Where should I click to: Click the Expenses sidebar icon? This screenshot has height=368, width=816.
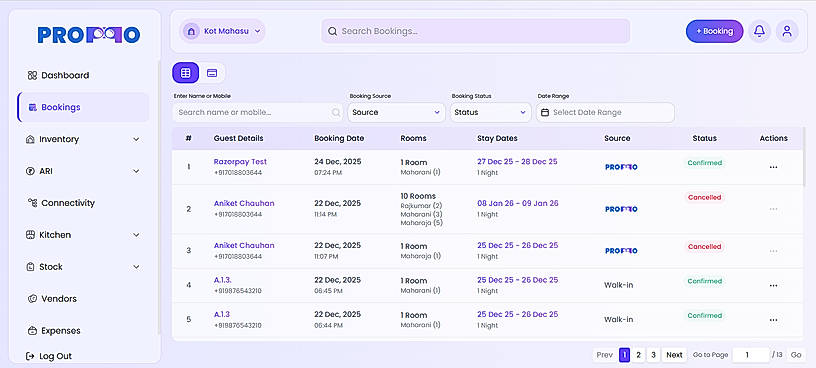click(x=32, y=331)
